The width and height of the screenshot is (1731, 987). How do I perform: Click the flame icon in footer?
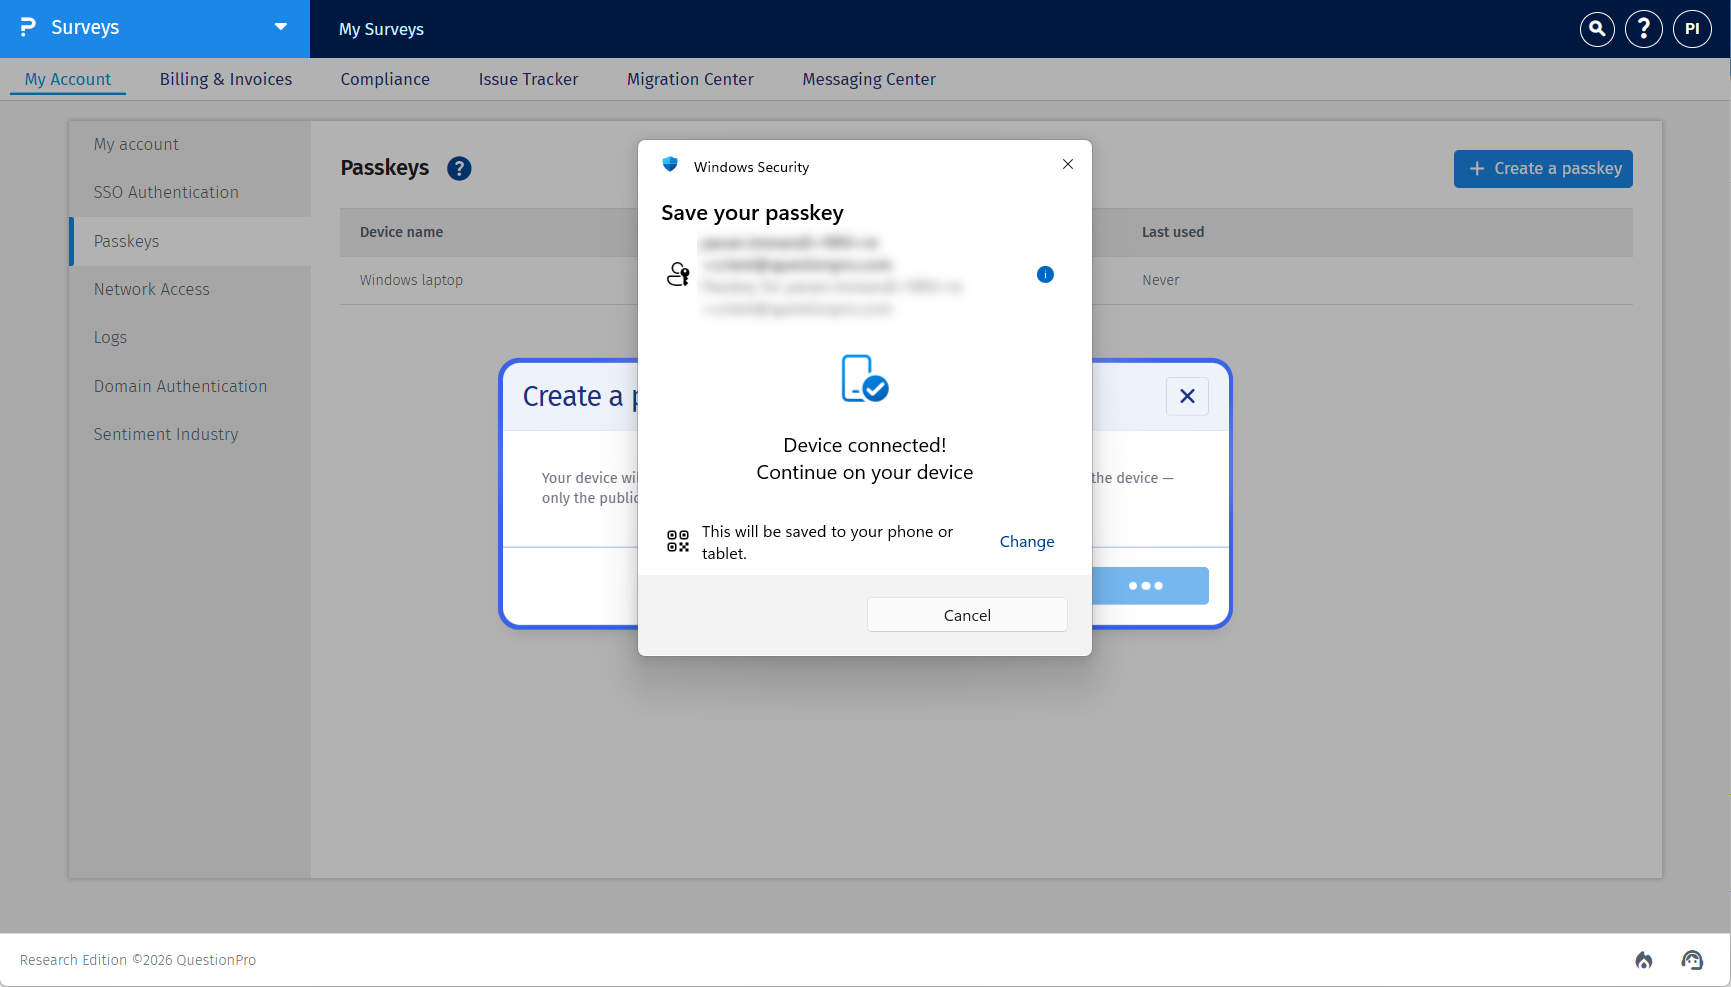(1644, 960)
